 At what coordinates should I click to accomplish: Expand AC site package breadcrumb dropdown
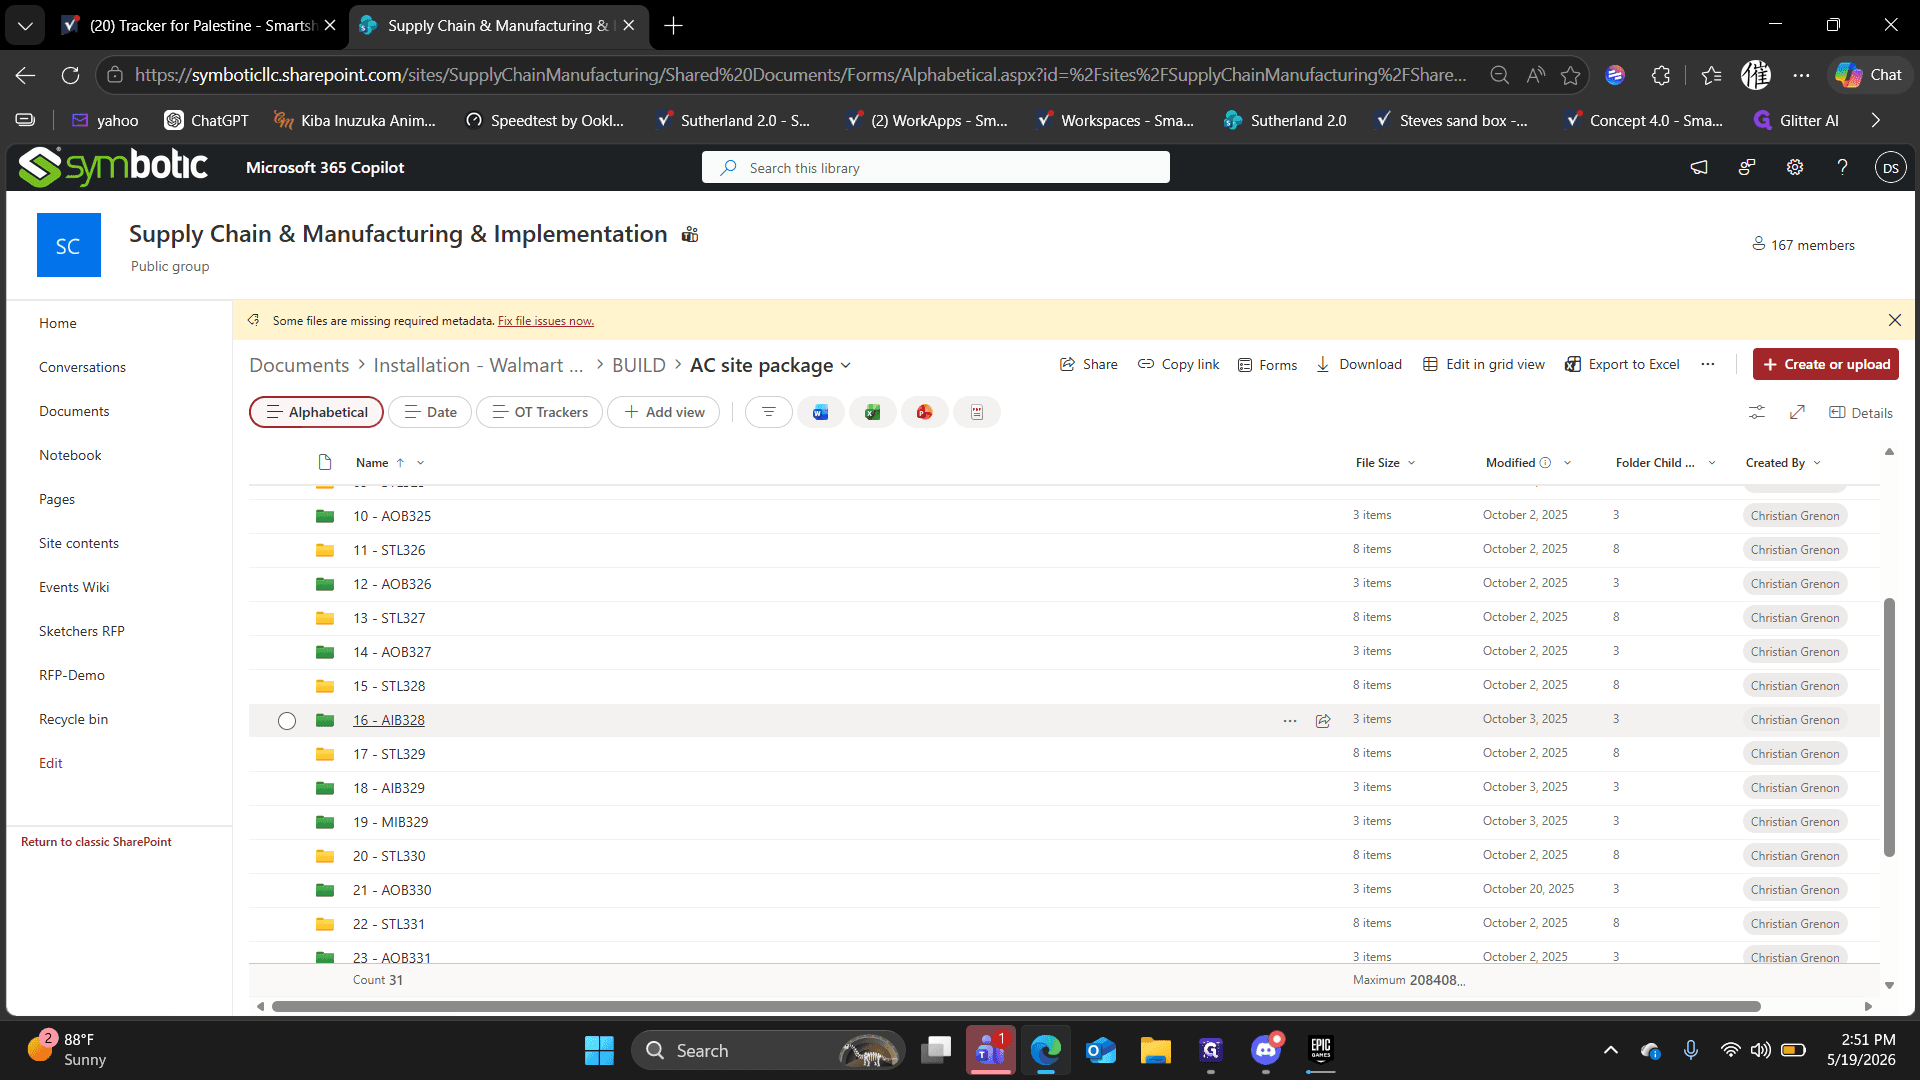tap(846, 365)
